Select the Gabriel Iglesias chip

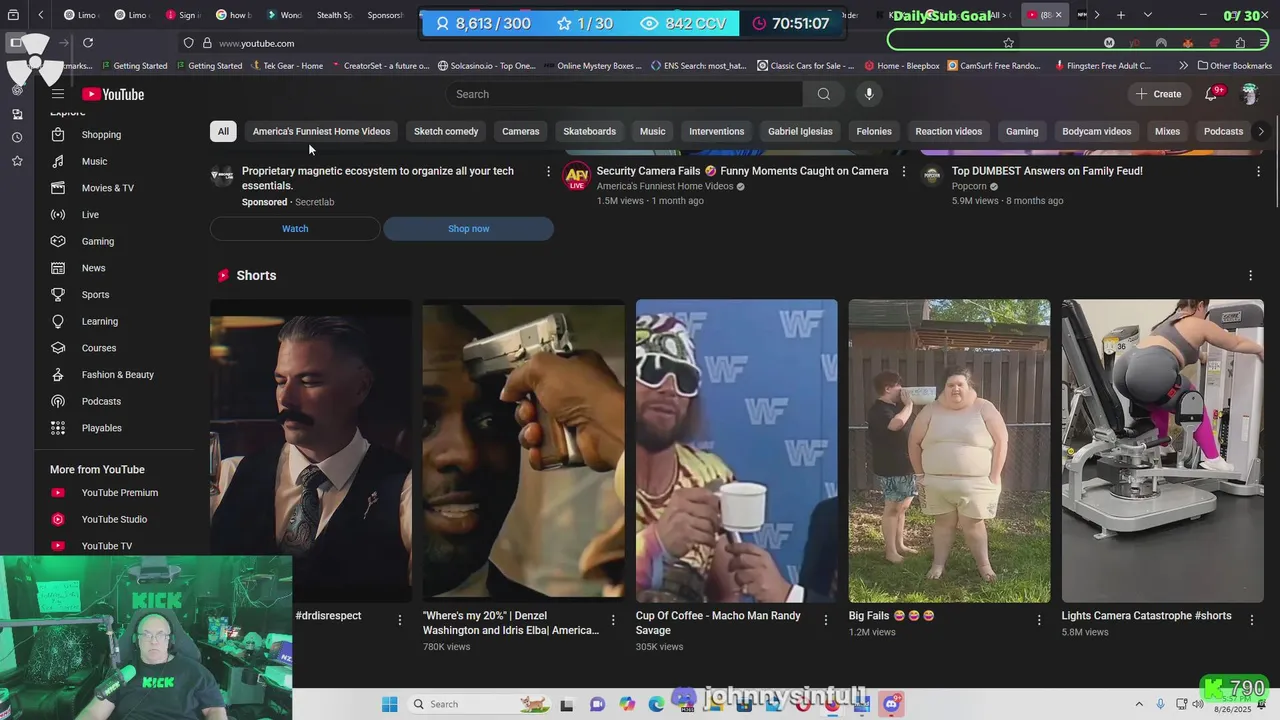point(800,131)
